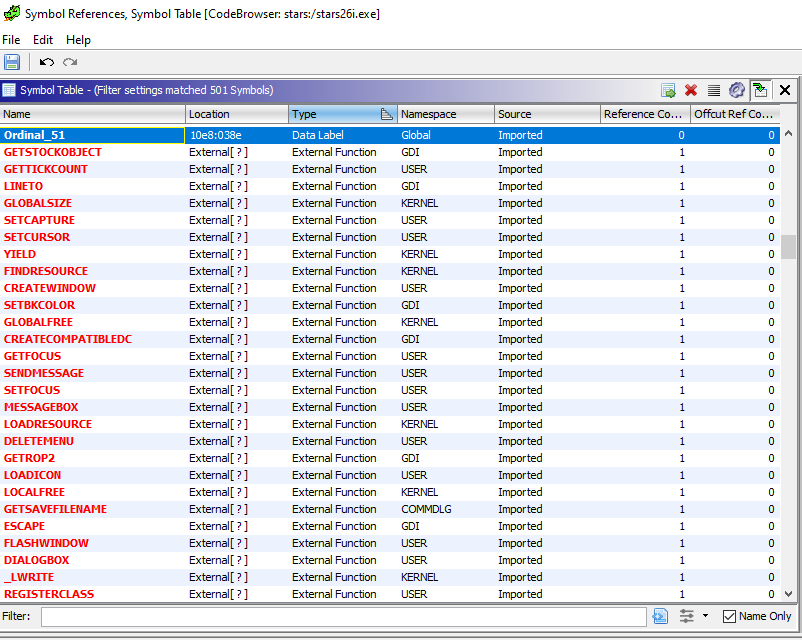The height and width of the screenshot is (640, 802).
Task: Select the _LWRITE symbol
Action: [29, 577]
